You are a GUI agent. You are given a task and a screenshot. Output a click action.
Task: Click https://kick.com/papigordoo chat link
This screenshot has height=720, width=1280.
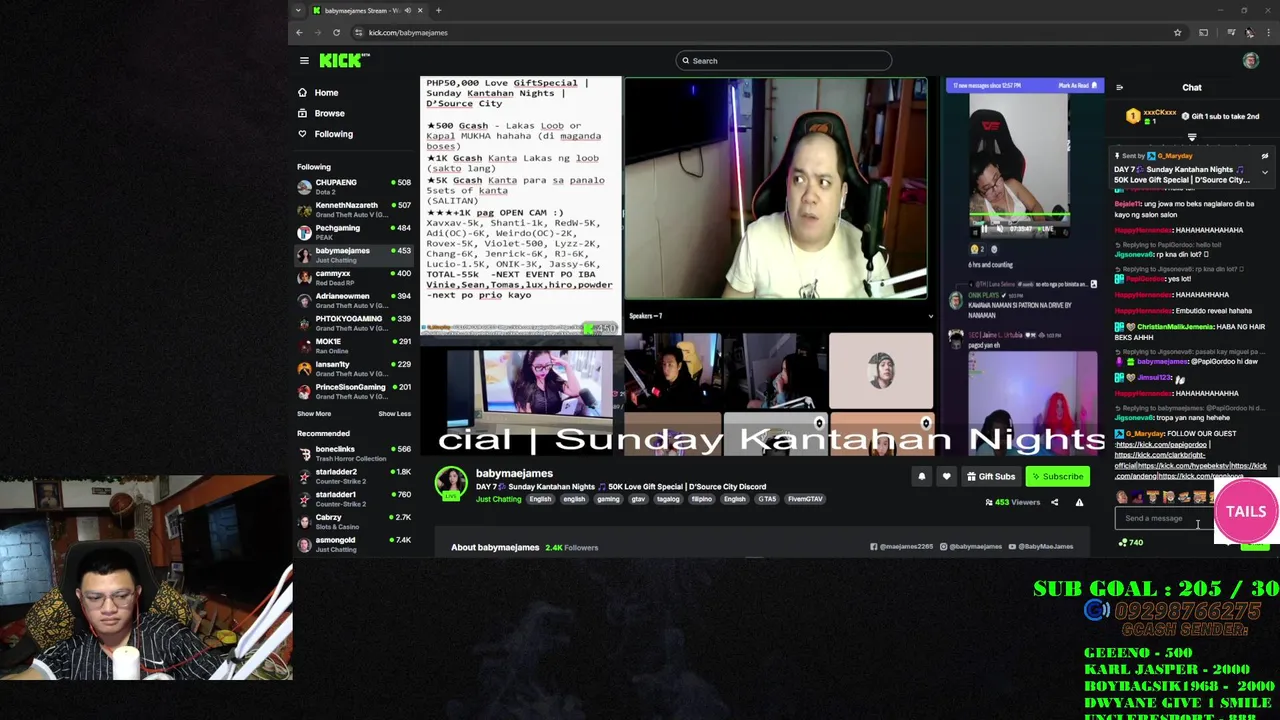point(1161,445)
